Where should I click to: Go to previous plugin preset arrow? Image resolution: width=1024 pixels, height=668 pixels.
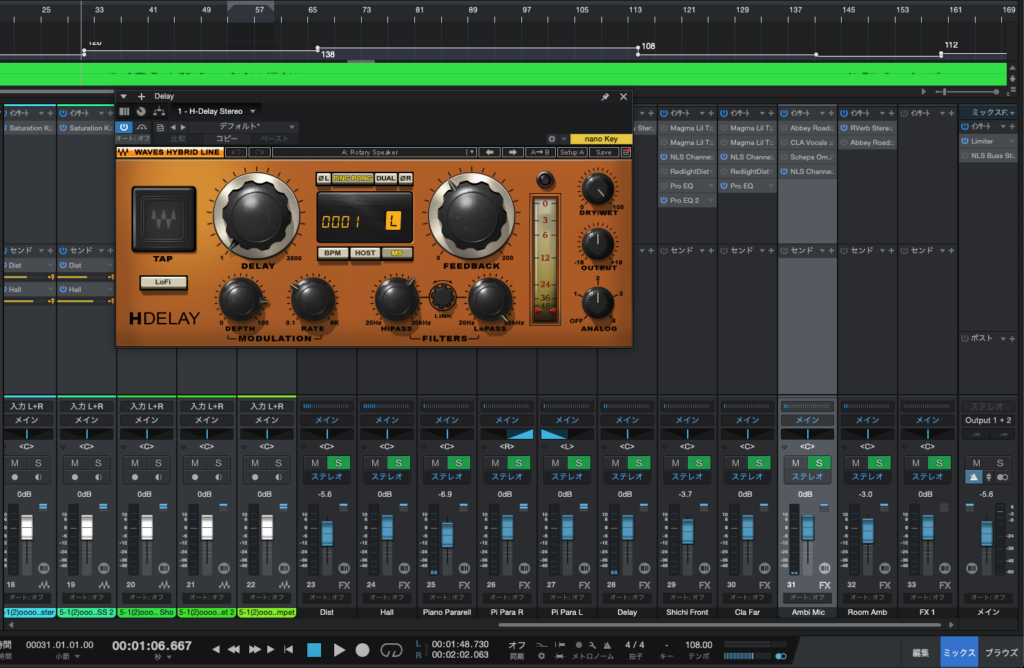pos(173,127)
